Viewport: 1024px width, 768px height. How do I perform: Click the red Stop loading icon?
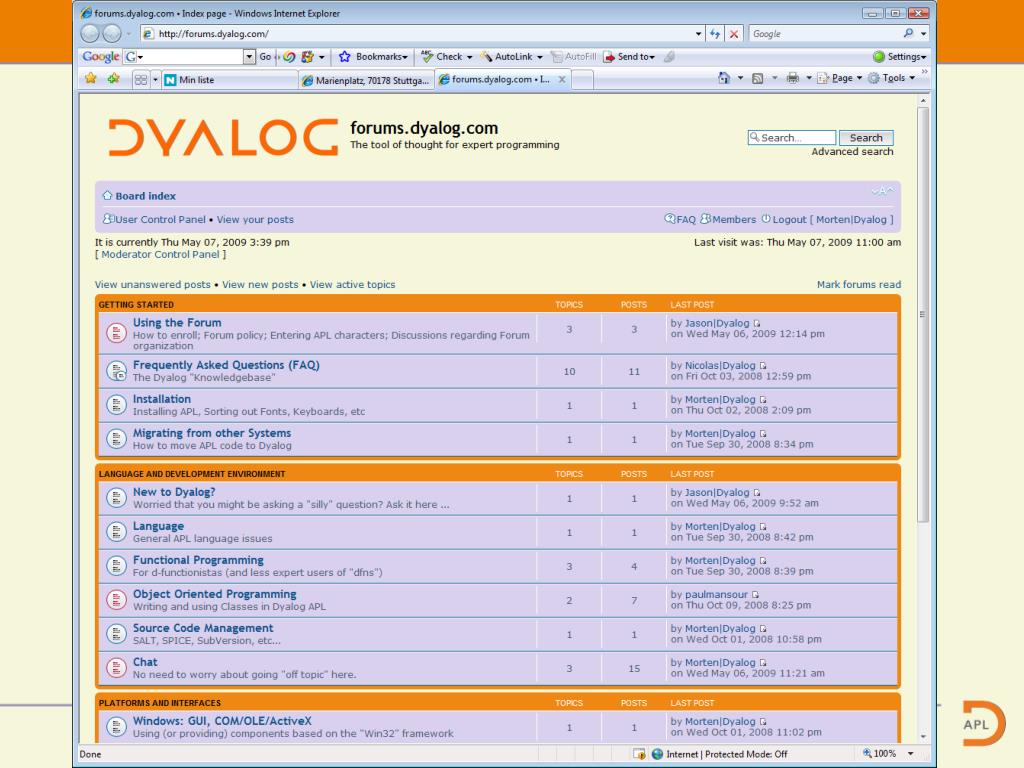click(734, 34)
